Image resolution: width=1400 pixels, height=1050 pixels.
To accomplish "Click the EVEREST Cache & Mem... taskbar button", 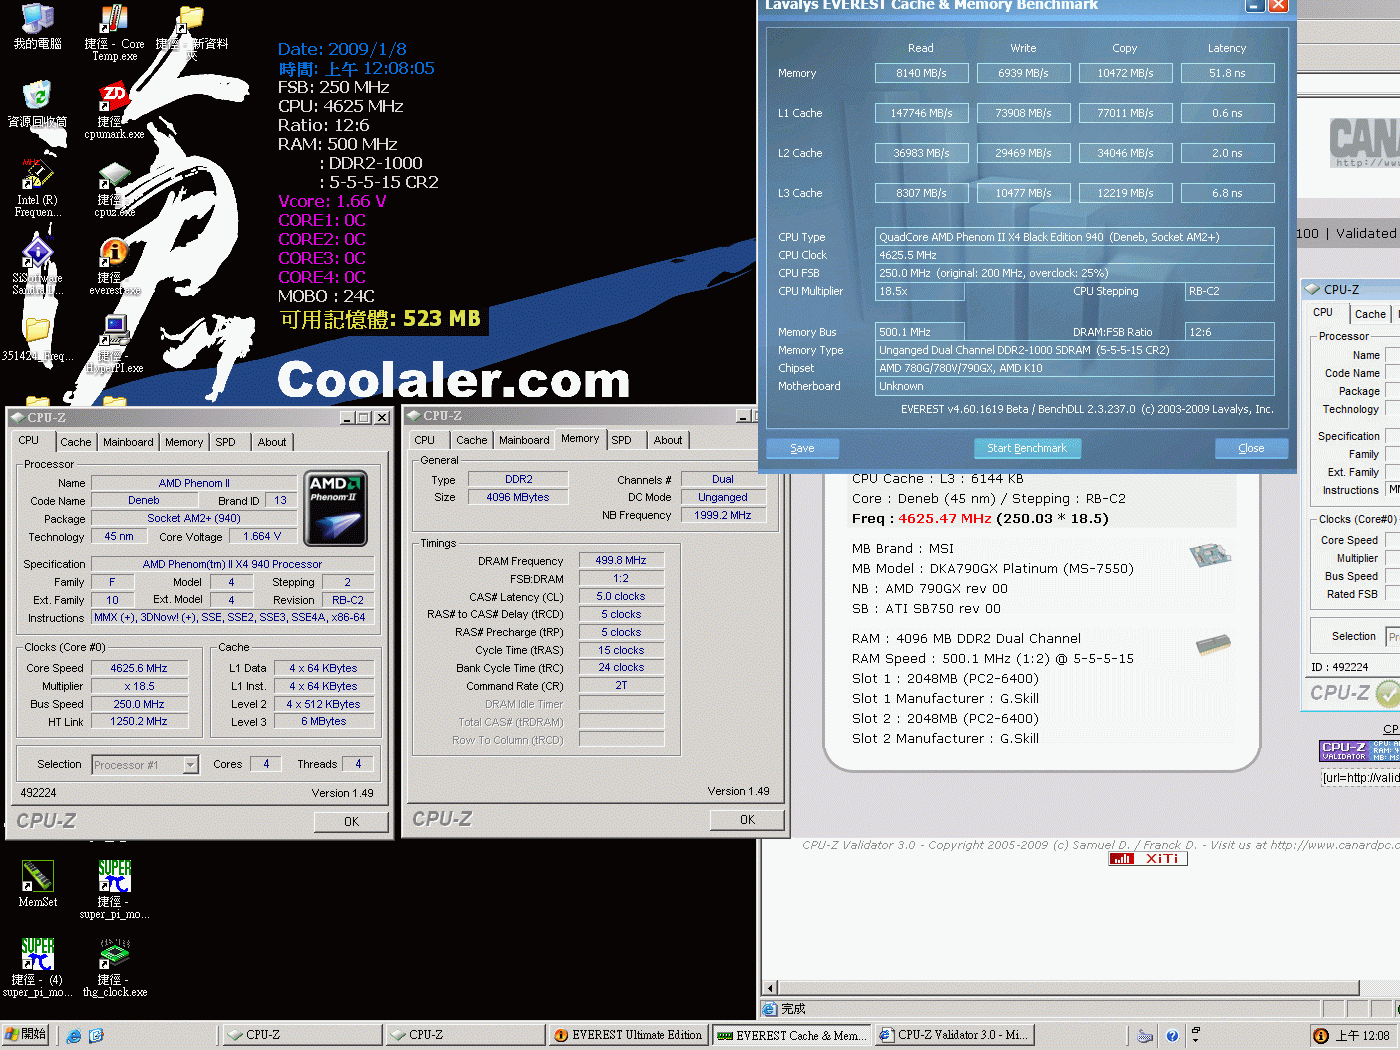I will [x=792, y=1035].
